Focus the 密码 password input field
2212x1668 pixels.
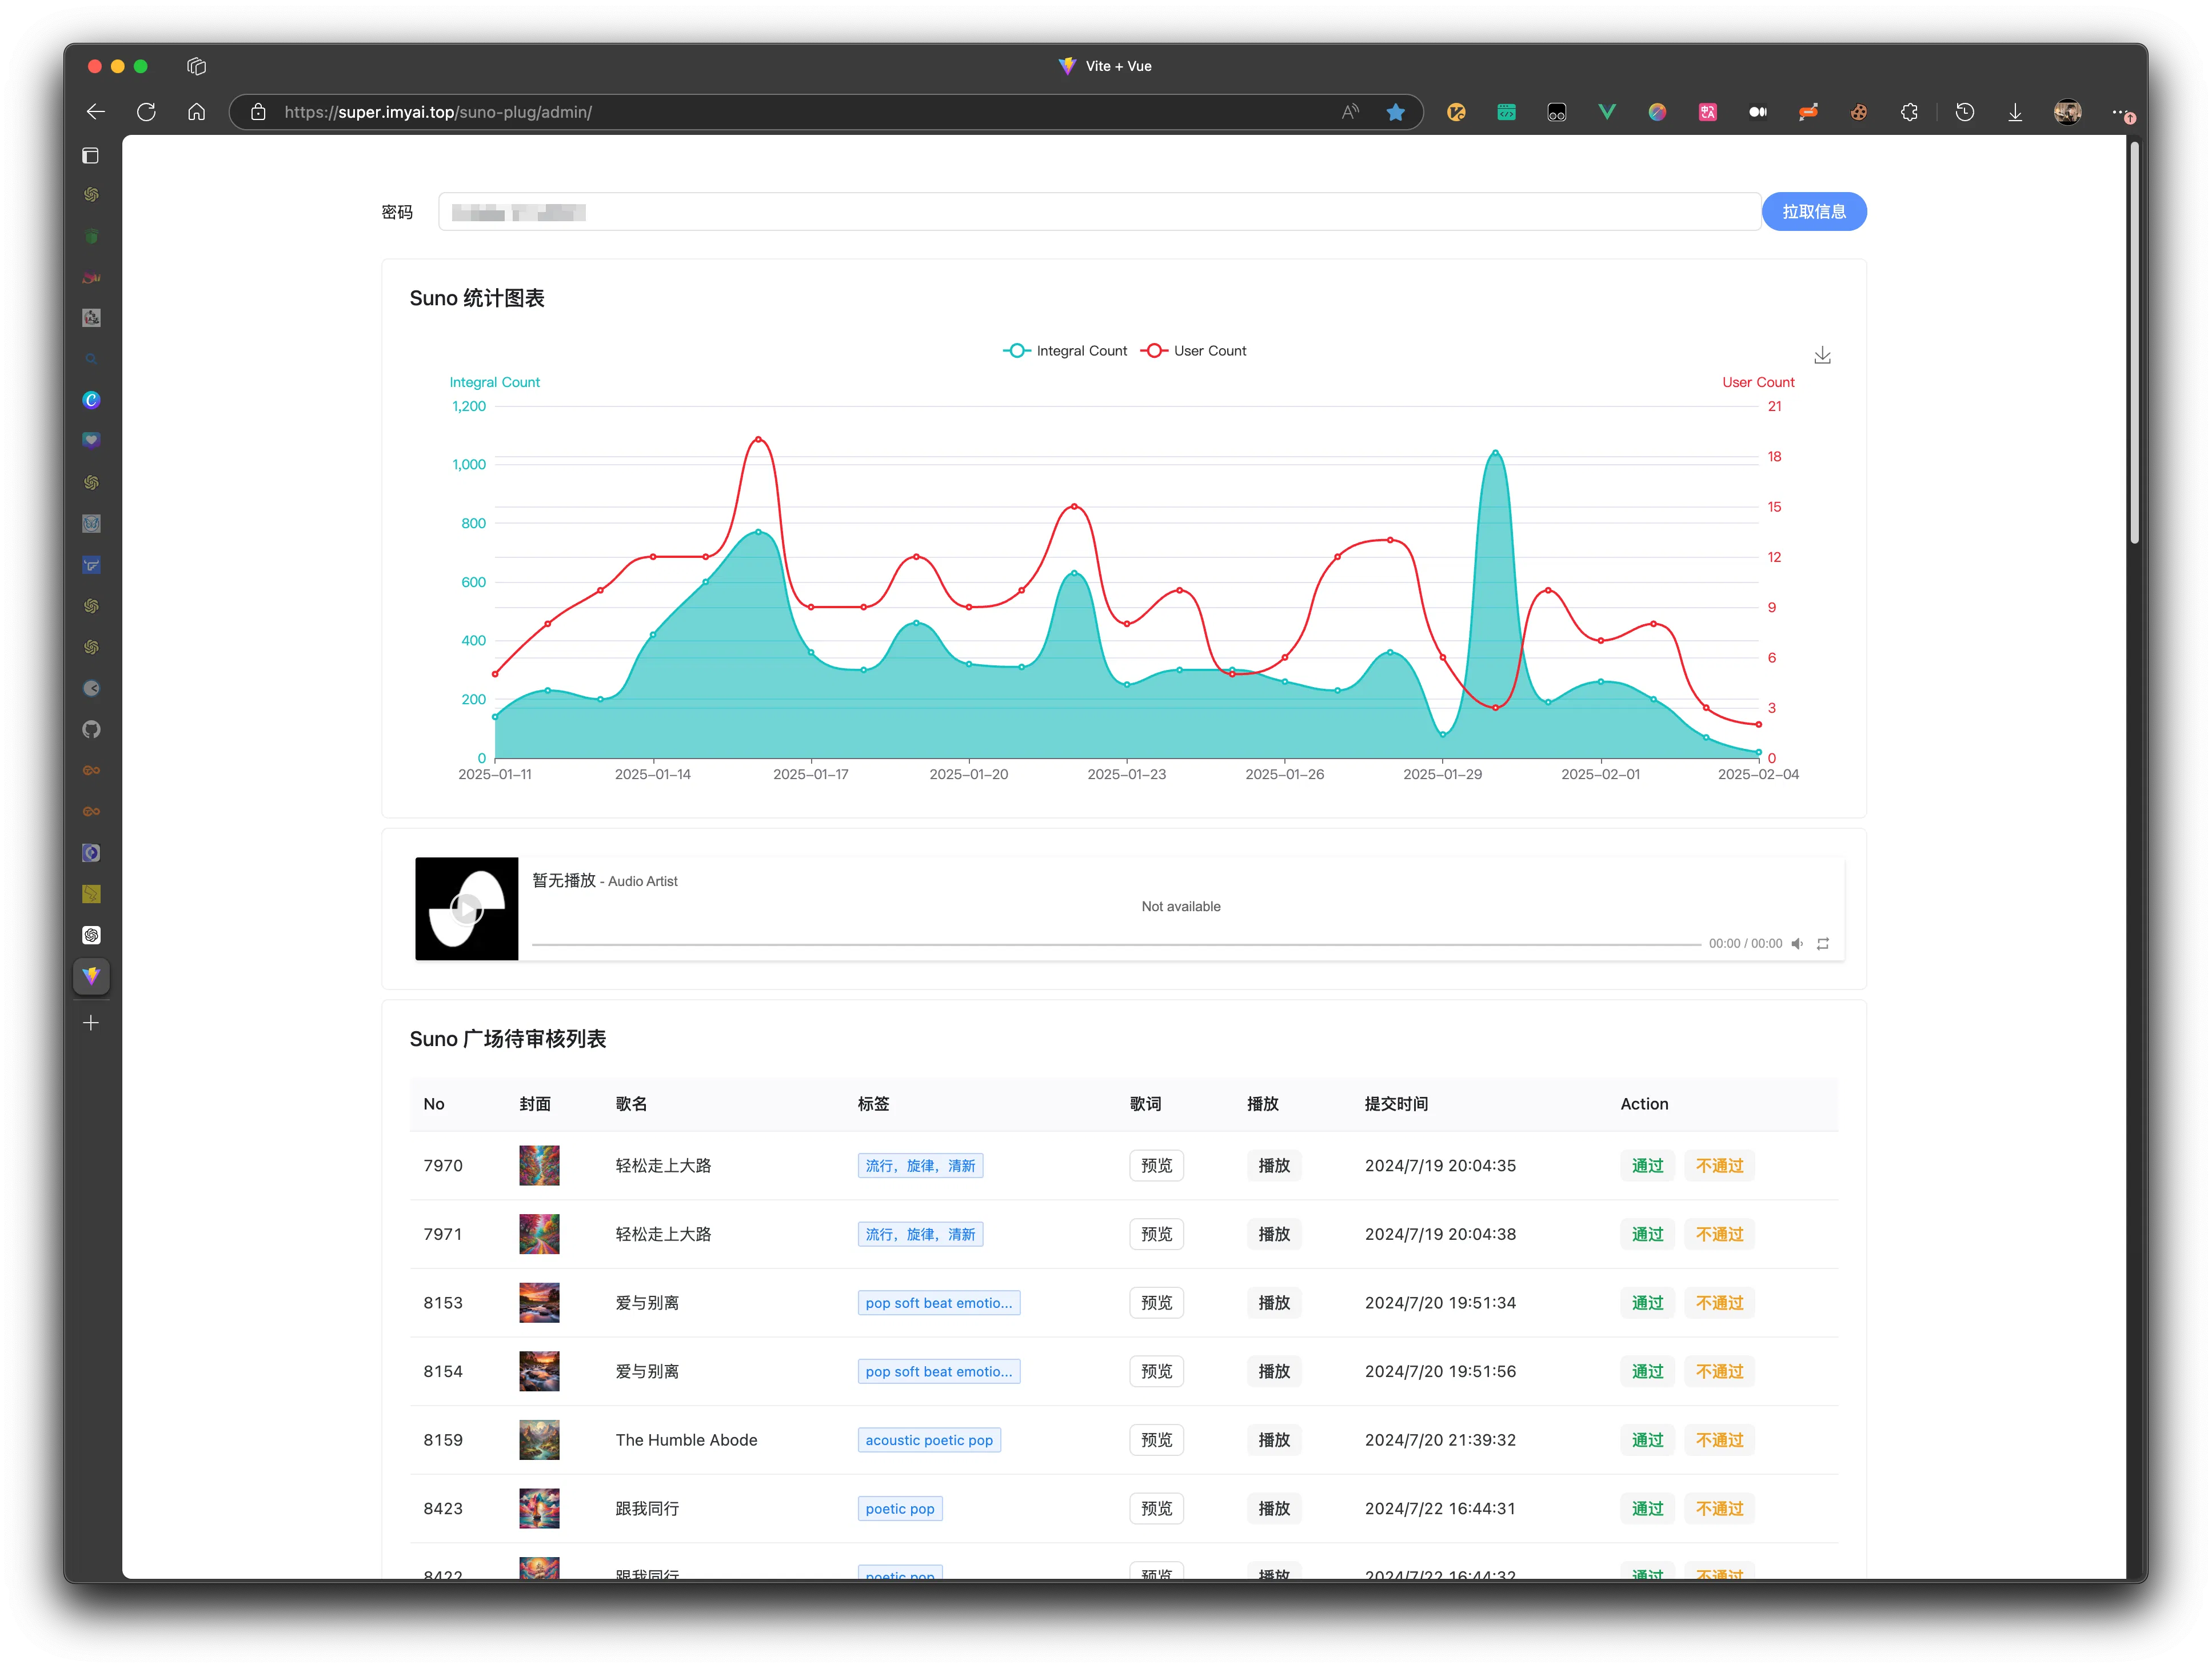tap(1099, 212)
